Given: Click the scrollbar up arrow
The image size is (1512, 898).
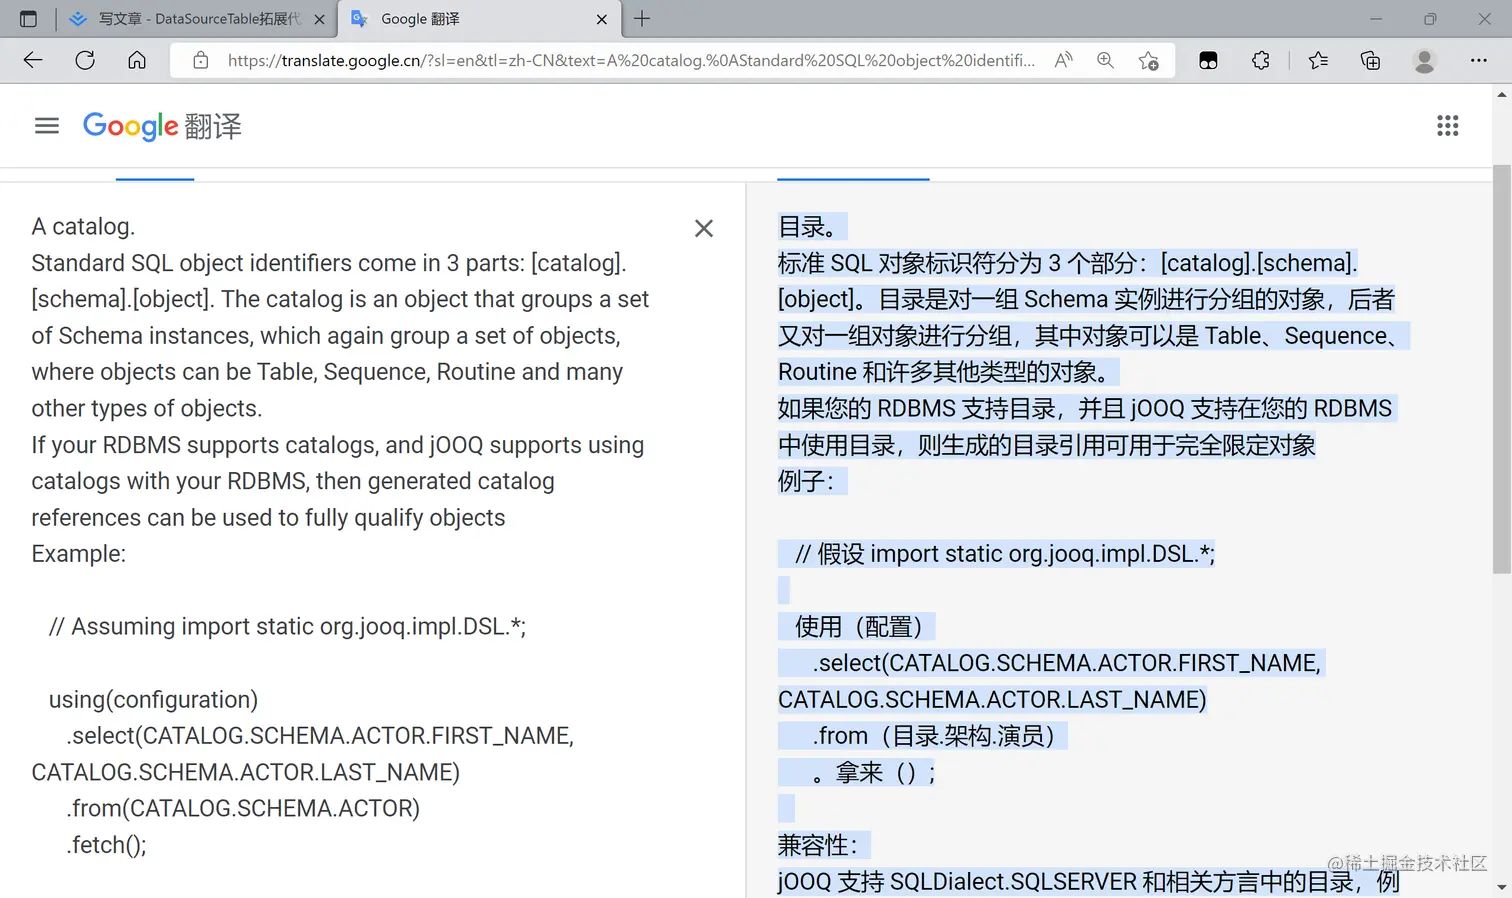Looking at the screenshot, I should pos(1502,94).
